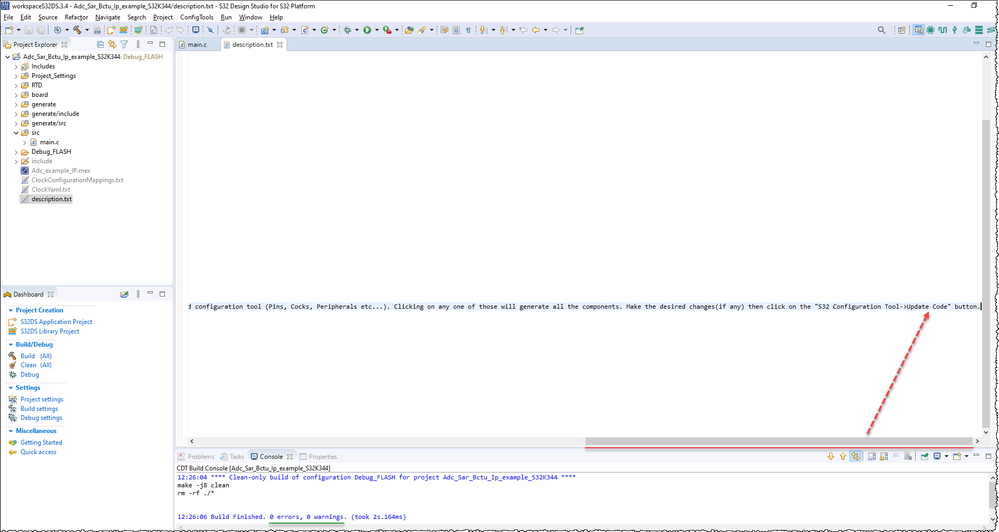This screenshot has height=532, width=999.
Task: Open Project settings in Dashboard
Action: pos(41,399)
